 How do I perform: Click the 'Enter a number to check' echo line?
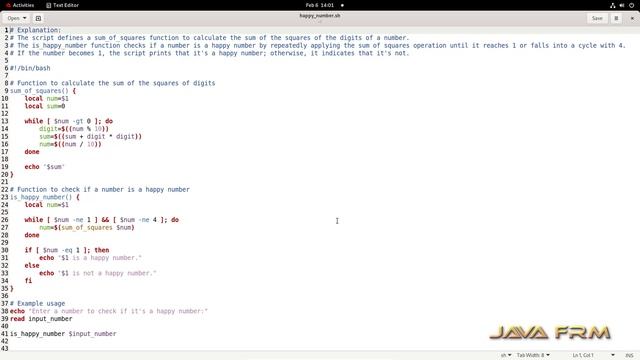click(x=109, y=311)
